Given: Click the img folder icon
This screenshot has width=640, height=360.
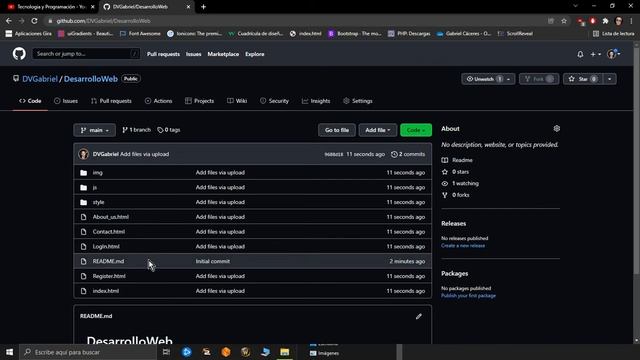Looking at the screenshot, I should (x=84, y=173).
